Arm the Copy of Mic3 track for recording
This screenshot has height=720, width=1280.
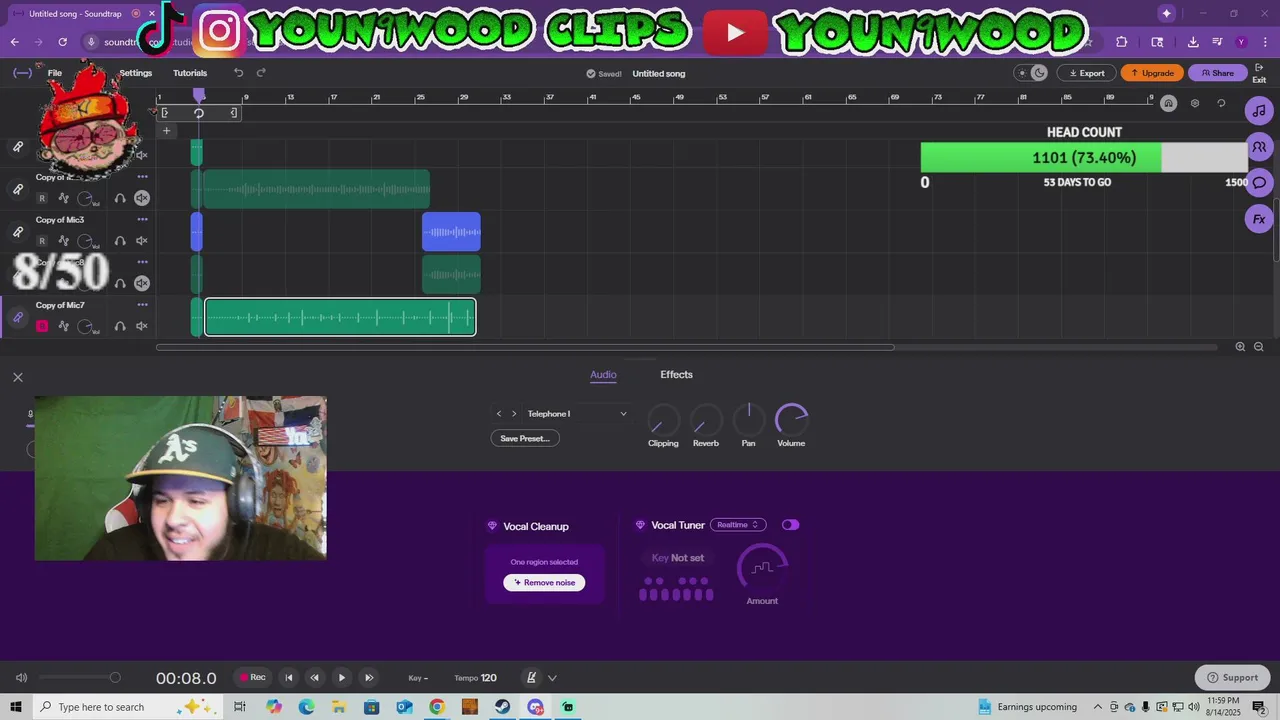[x=42, y=241]
